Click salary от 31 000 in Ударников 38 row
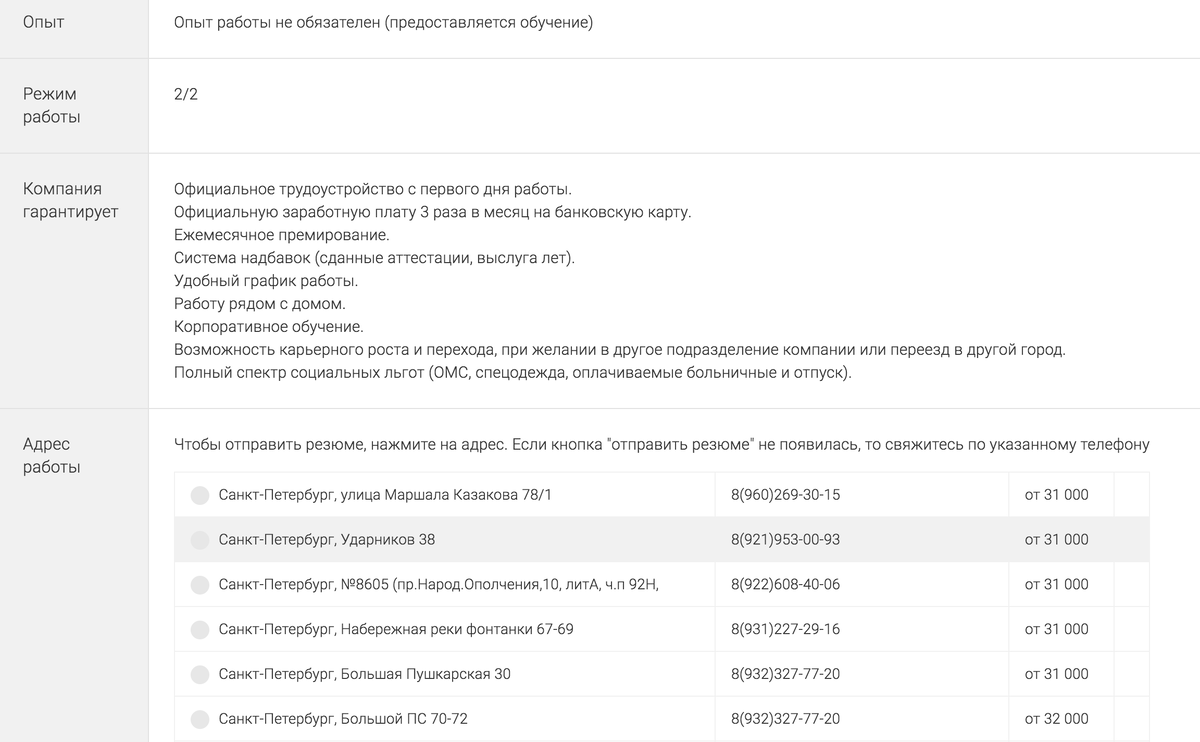The width and height of the screenshot is (1200, 742). [x=1056, y=540]
